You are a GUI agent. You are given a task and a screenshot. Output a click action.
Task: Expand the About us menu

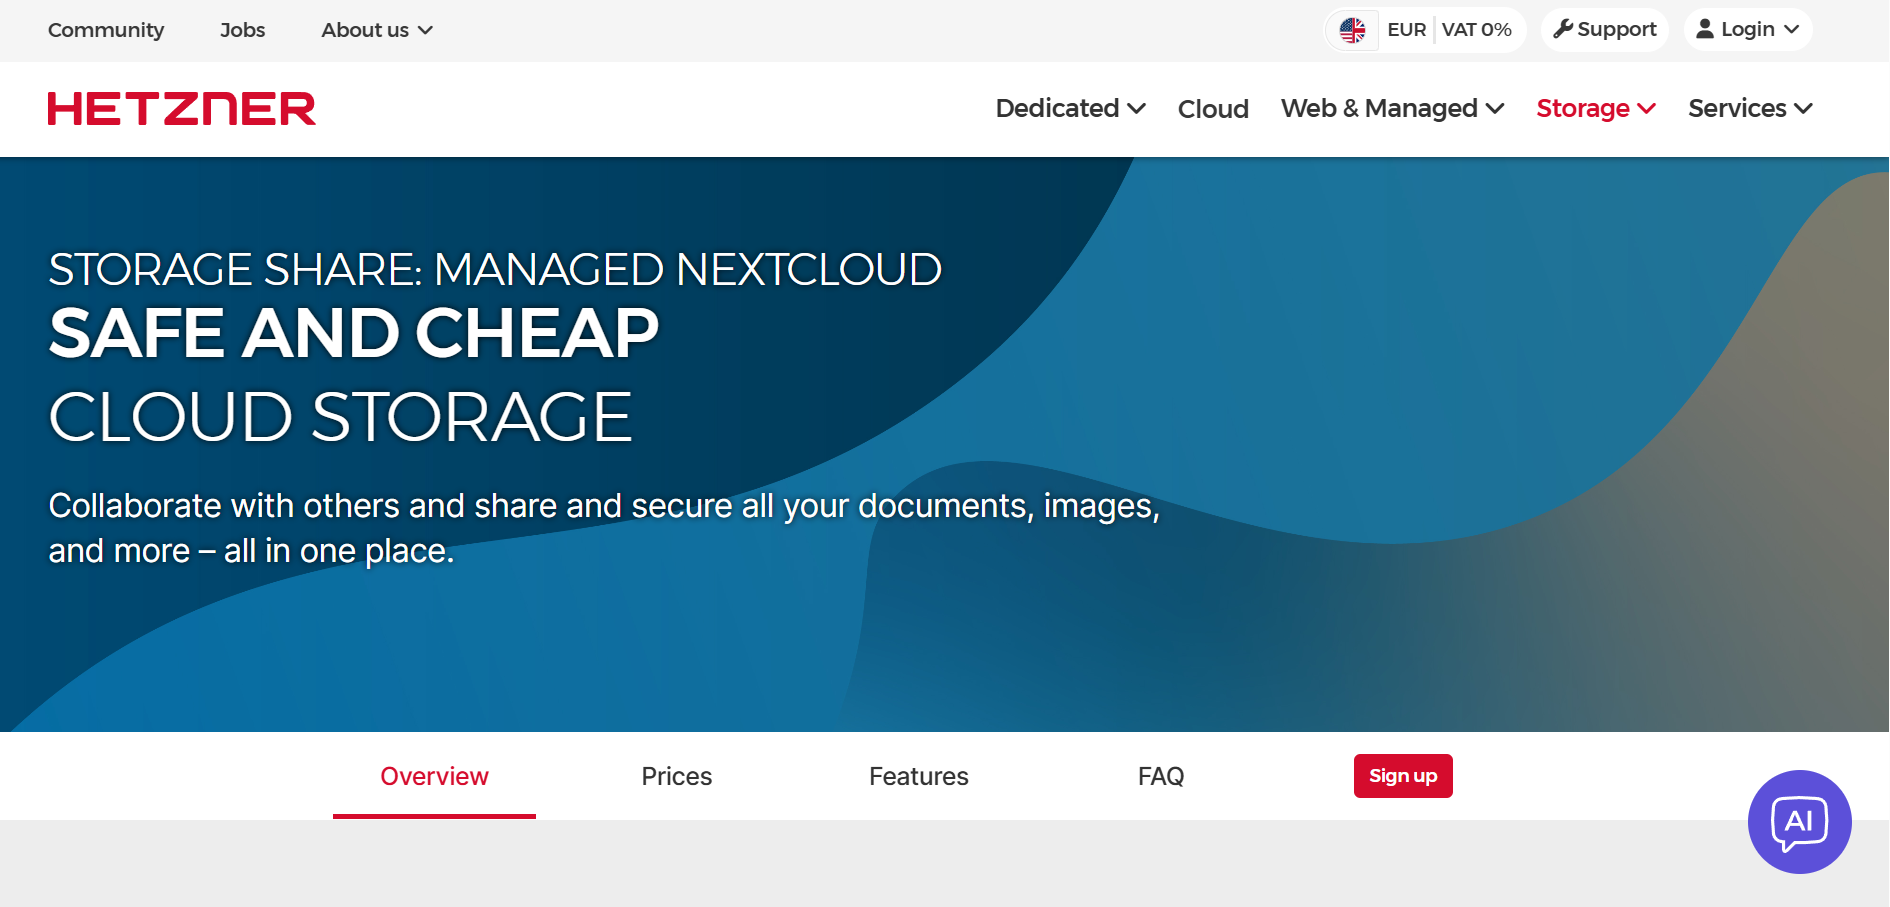click(x=377, y=30)
